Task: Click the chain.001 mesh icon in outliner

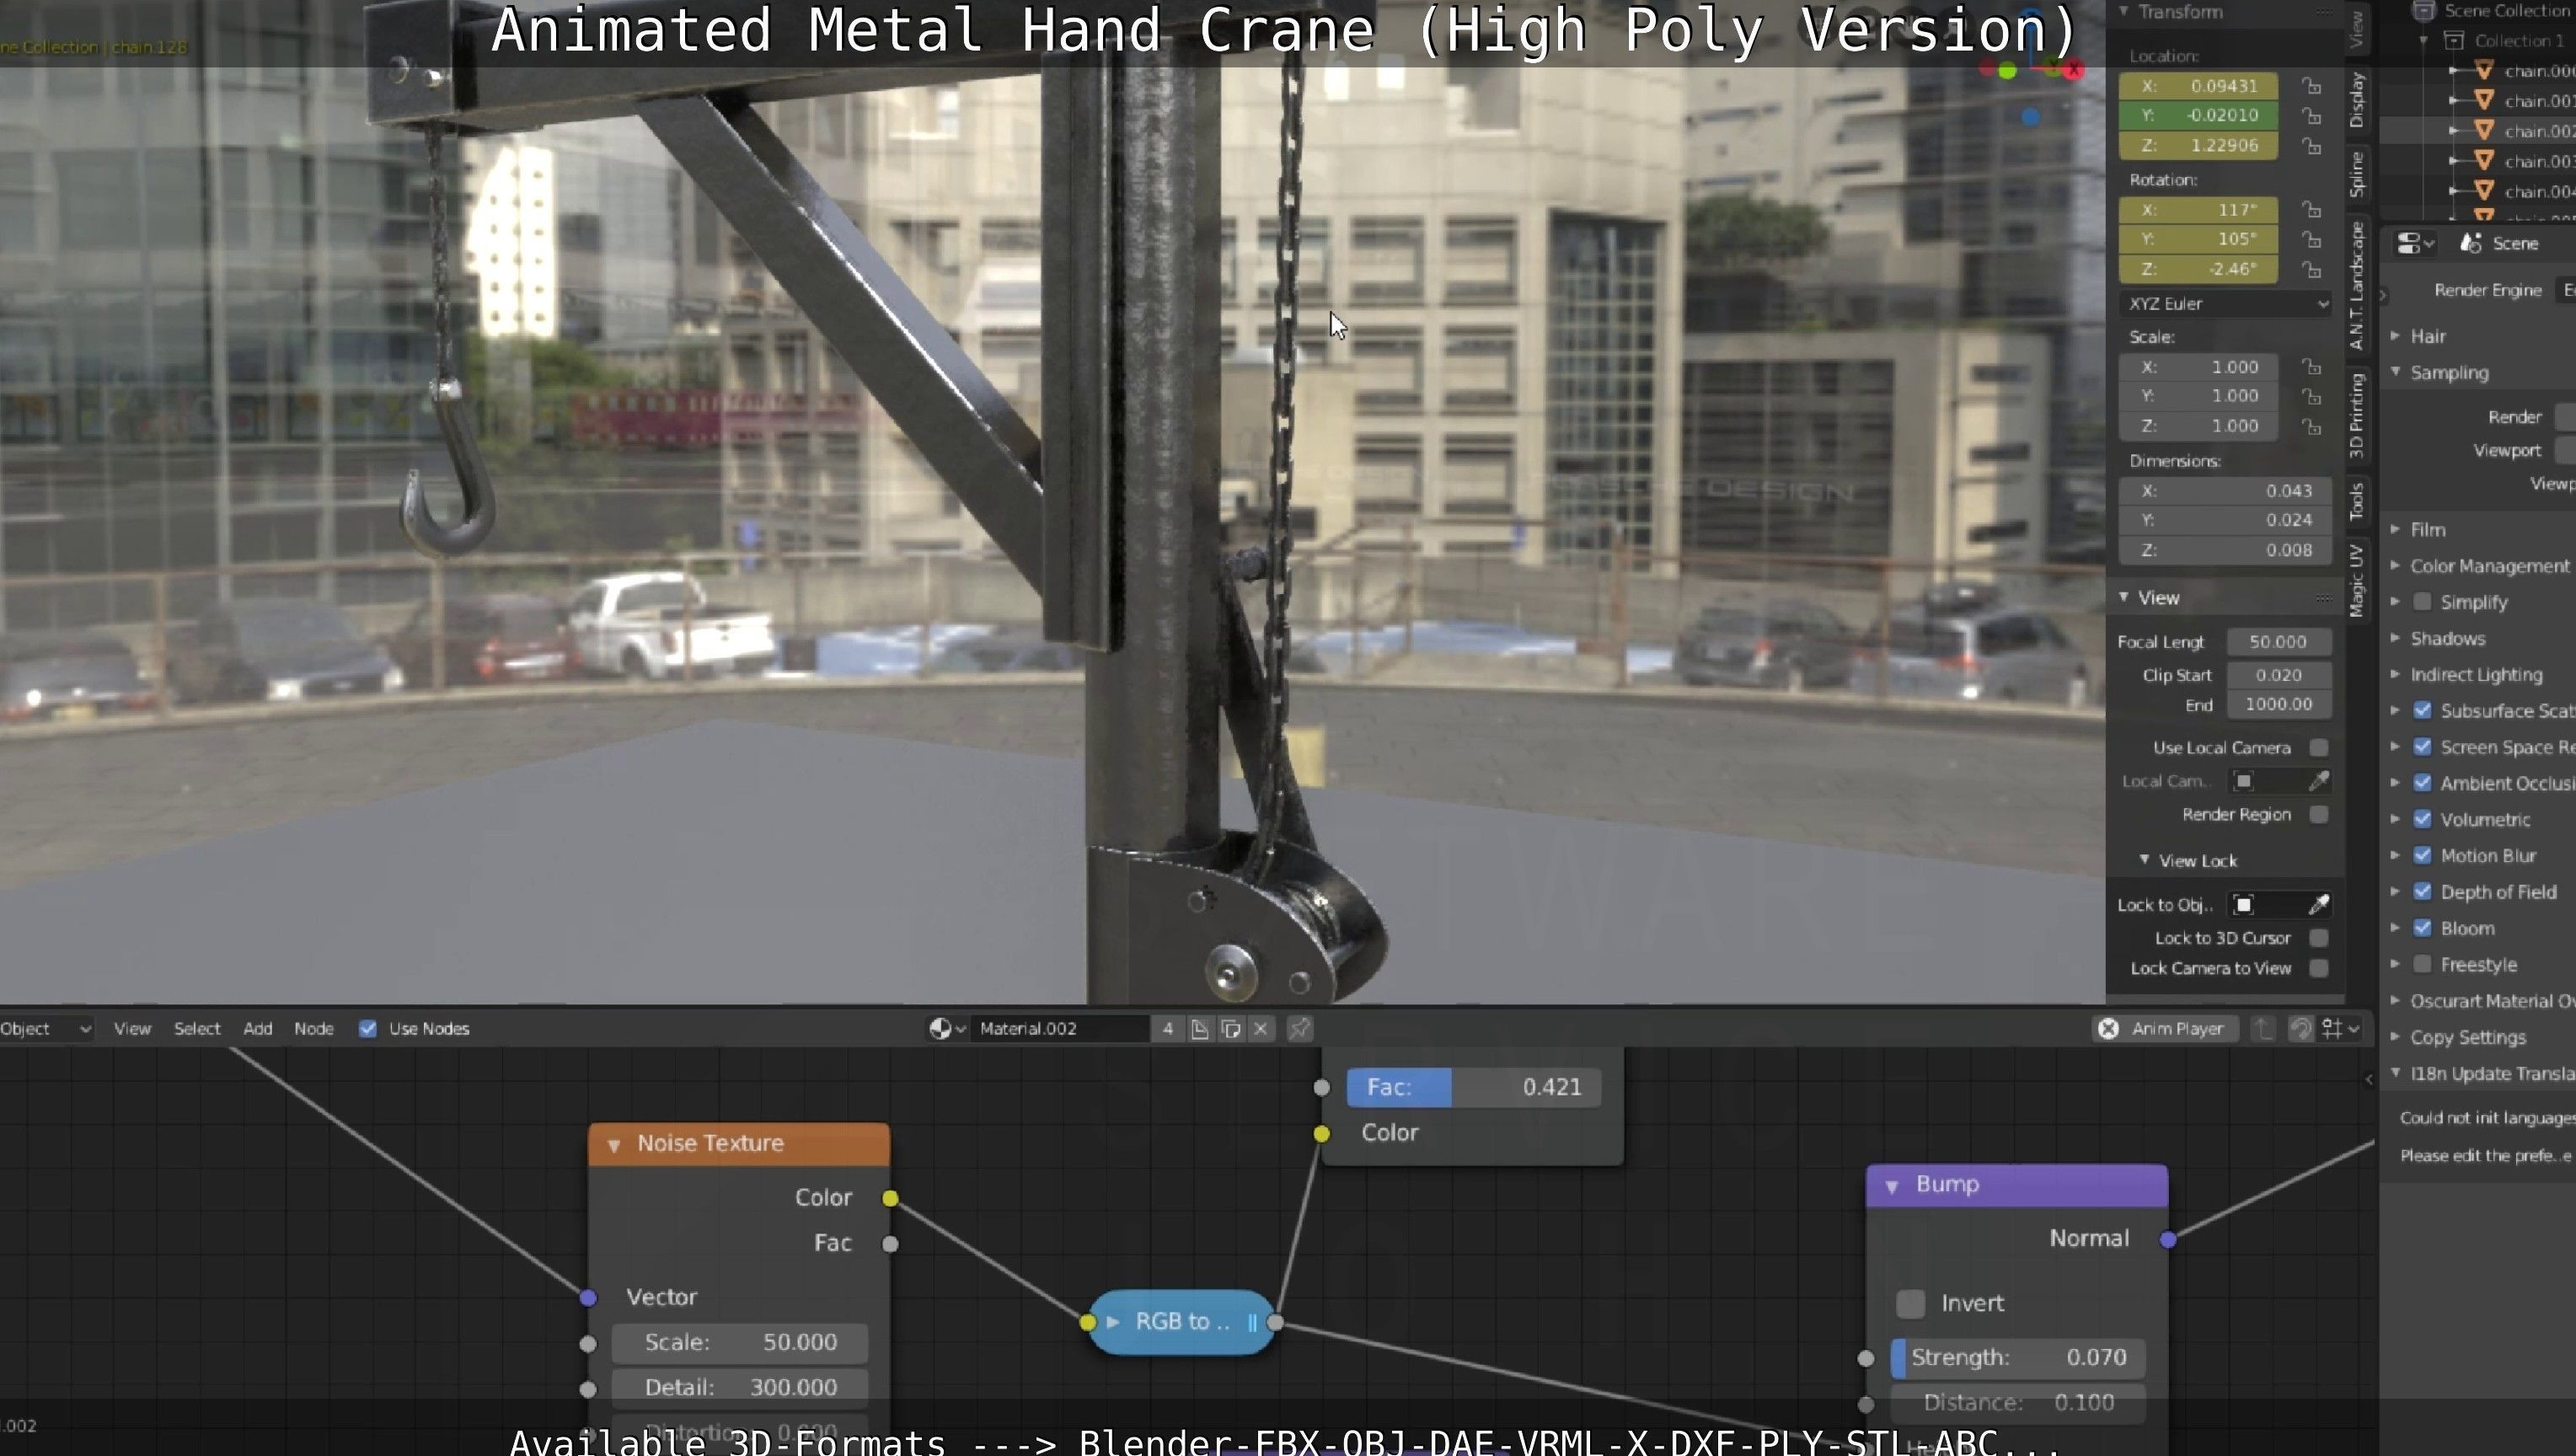Action: pos(2483,100)
